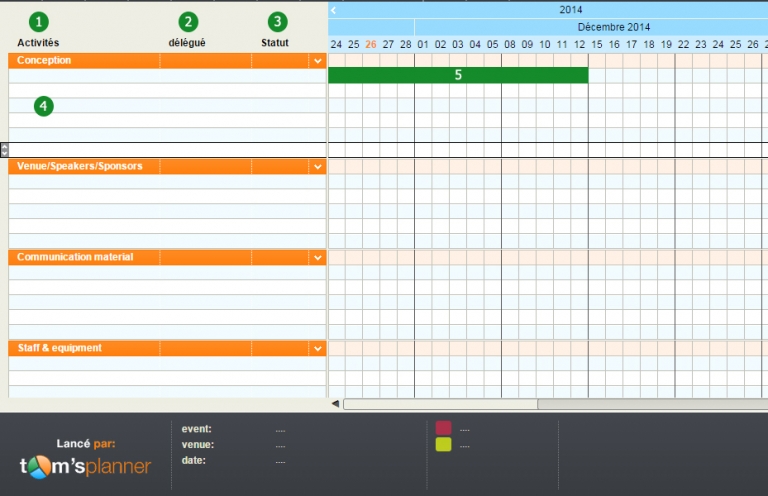Click the timeline's previous-period arrow beside 2014
The height and width of the screenshot is (496, 768).
coord(333,10)
